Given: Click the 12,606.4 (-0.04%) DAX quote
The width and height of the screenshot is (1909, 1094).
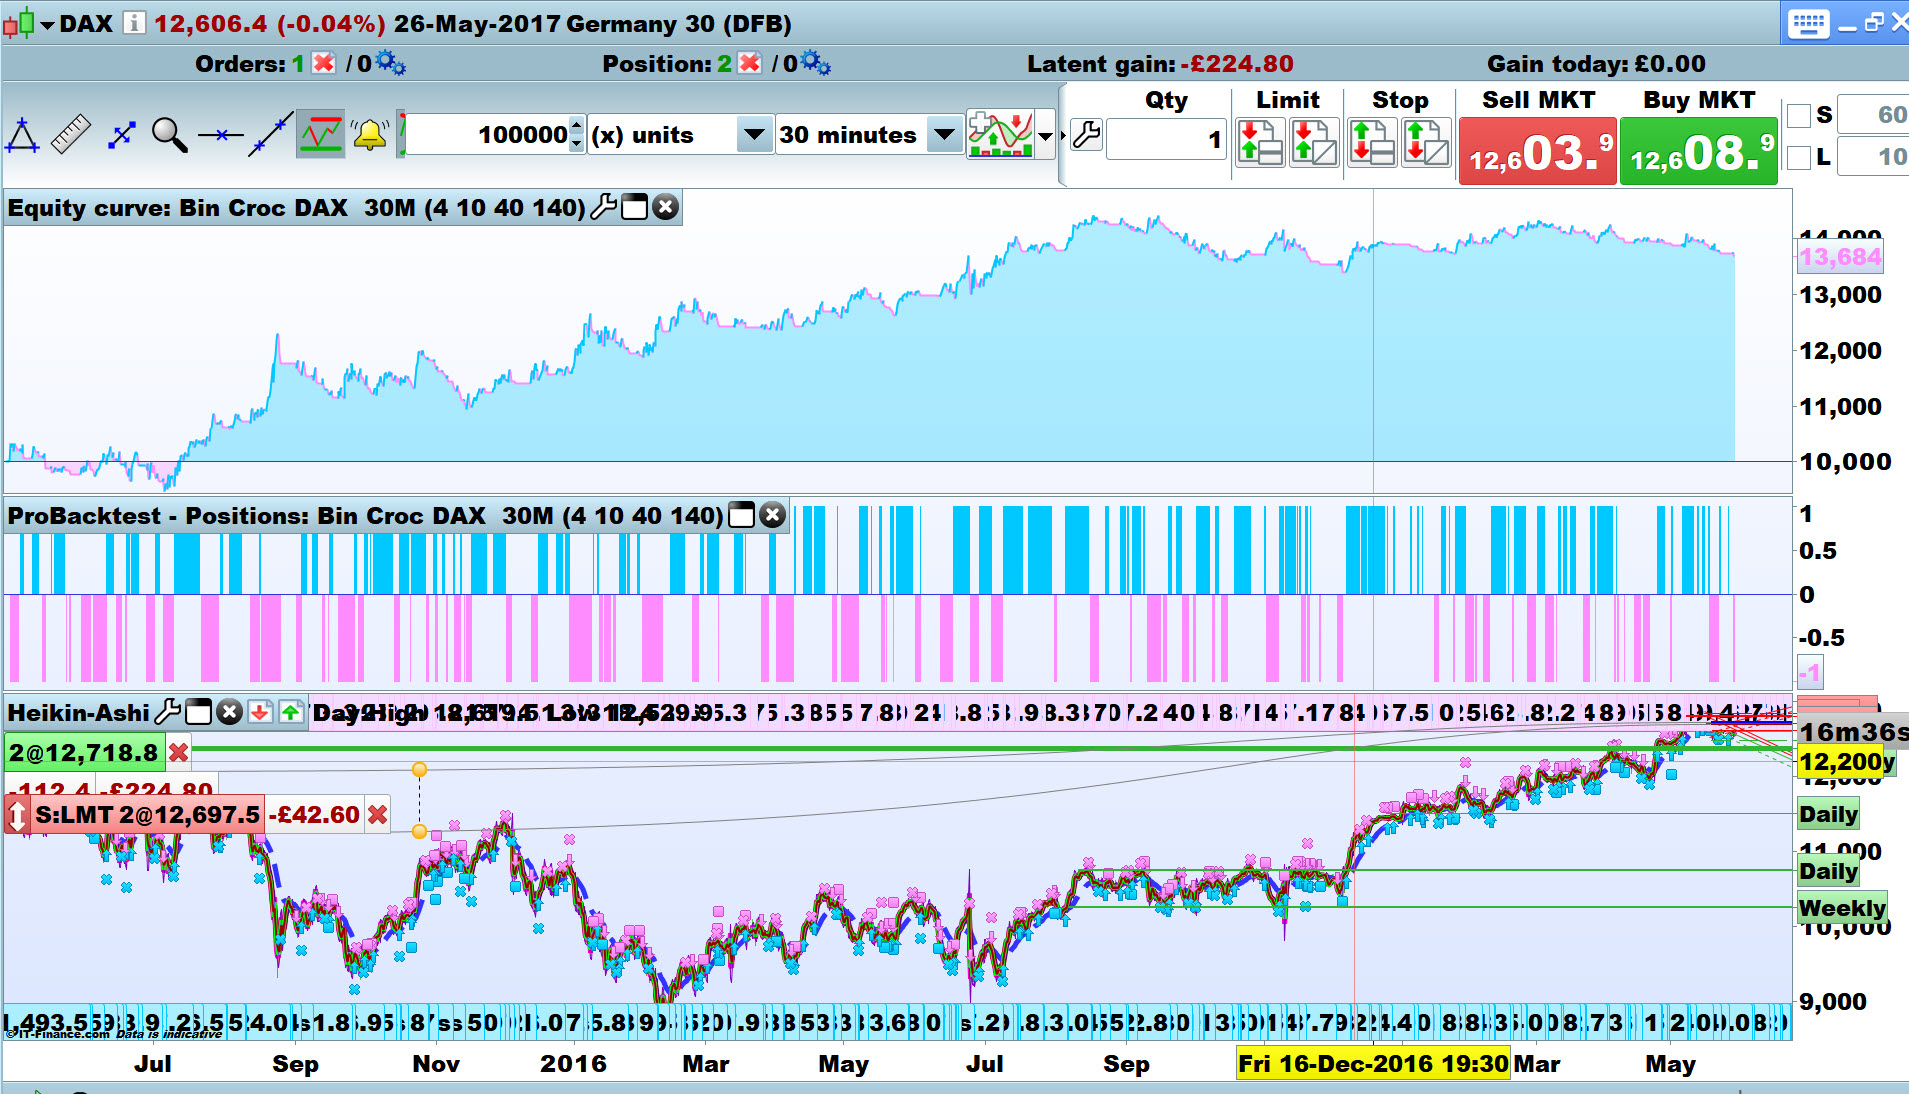Looking at the screenshot, I should 270,24.
